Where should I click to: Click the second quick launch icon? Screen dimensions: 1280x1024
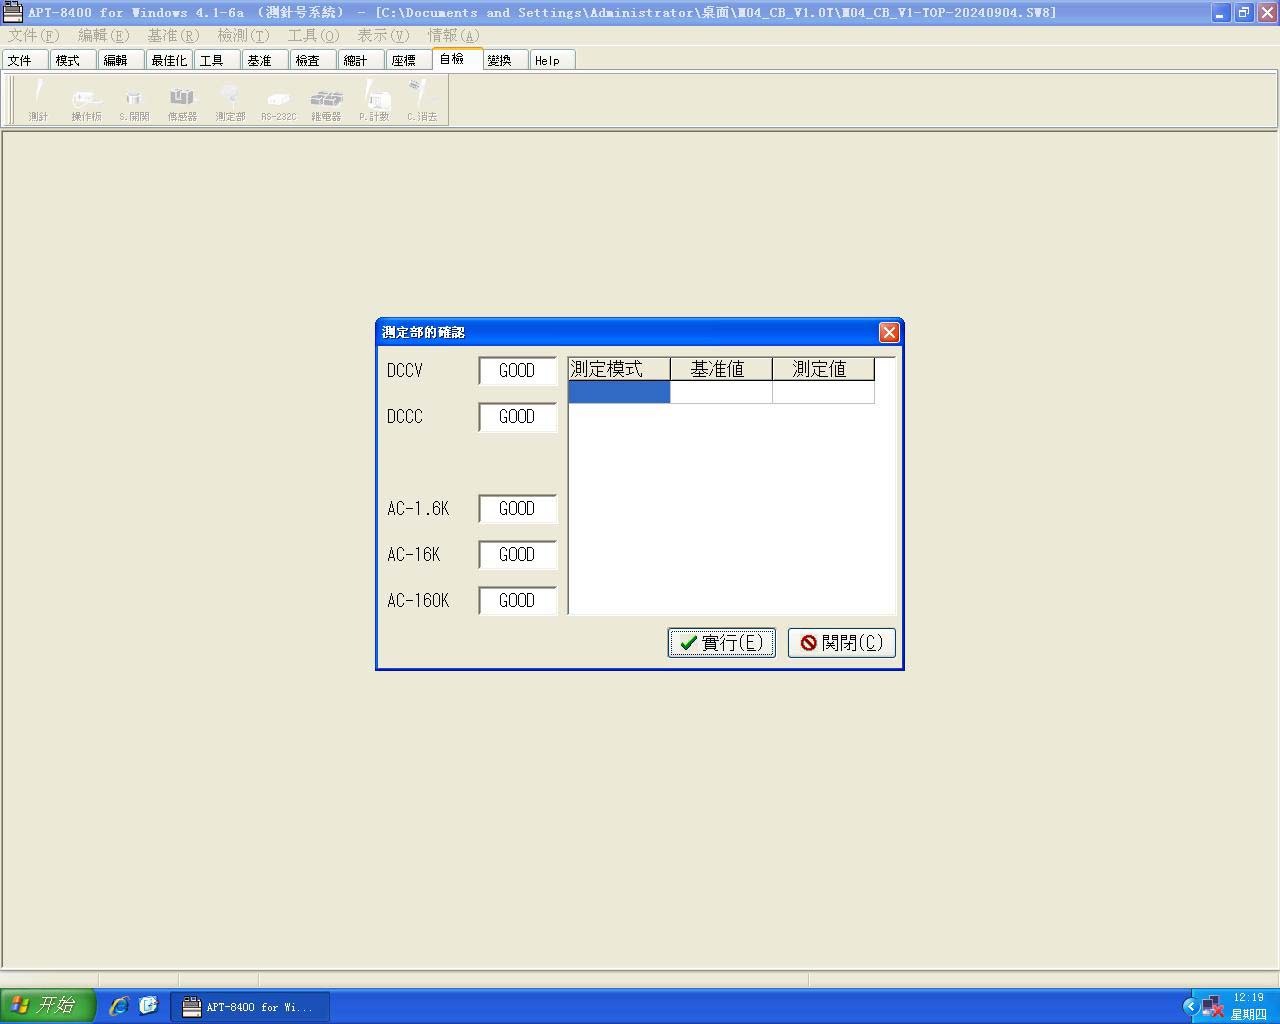click(149, 1006)
